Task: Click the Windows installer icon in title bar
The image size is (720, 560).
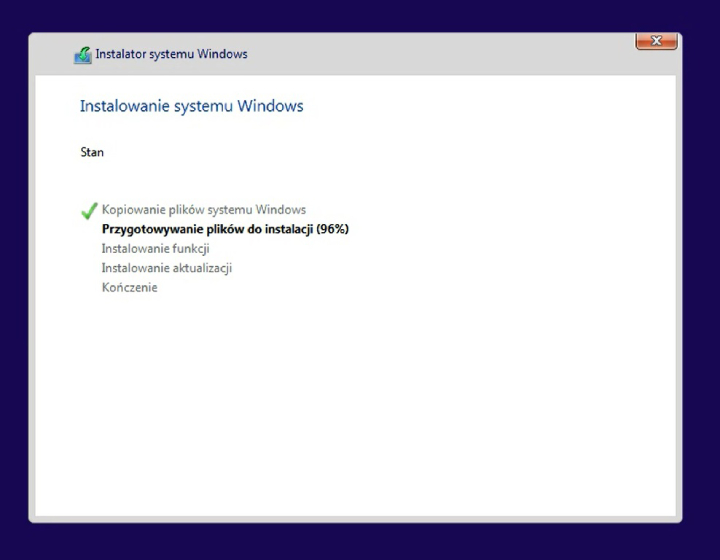Action: click(83, 55)
